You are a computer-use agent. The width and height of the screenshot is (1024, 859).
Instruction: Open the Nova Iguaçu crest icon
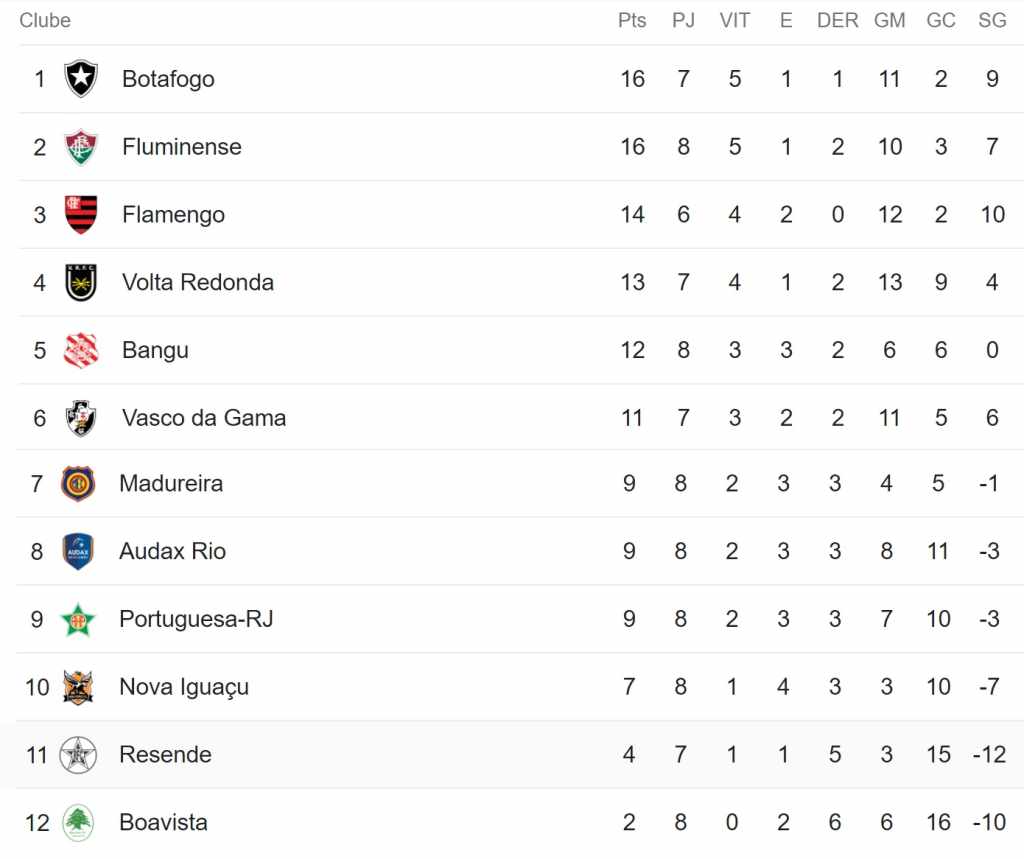point(78,687)
